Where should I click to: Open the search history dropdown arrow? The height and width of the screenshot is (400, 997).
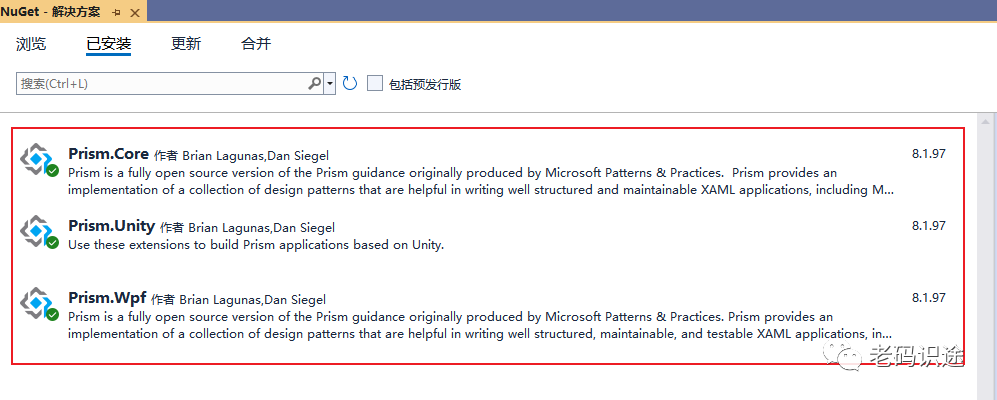pos(329,83)
